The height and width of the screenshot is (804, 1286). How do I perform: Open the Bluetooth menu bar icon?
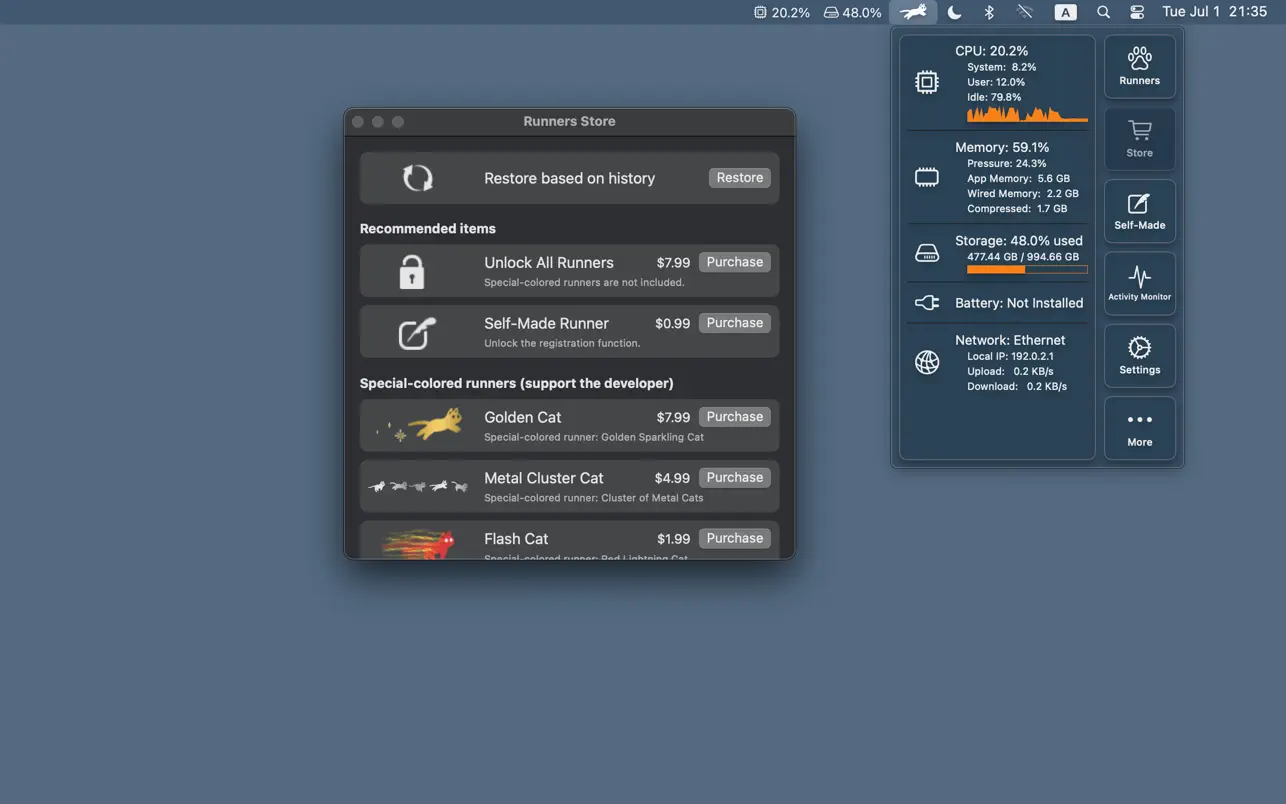point(989,12)
